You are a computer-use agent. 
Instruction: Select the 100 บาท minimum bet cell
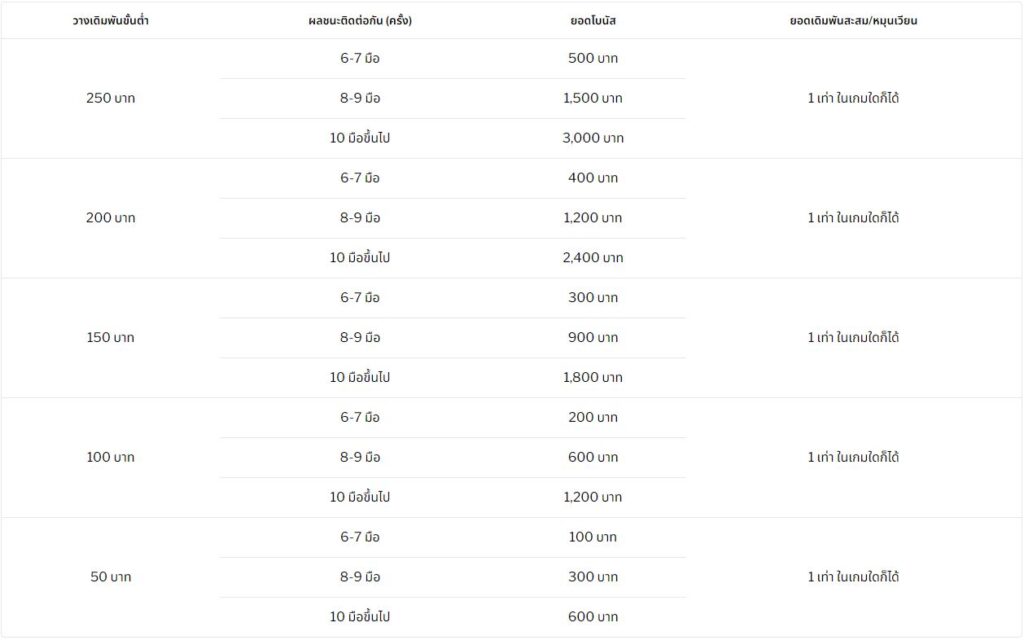coord(110,458)
